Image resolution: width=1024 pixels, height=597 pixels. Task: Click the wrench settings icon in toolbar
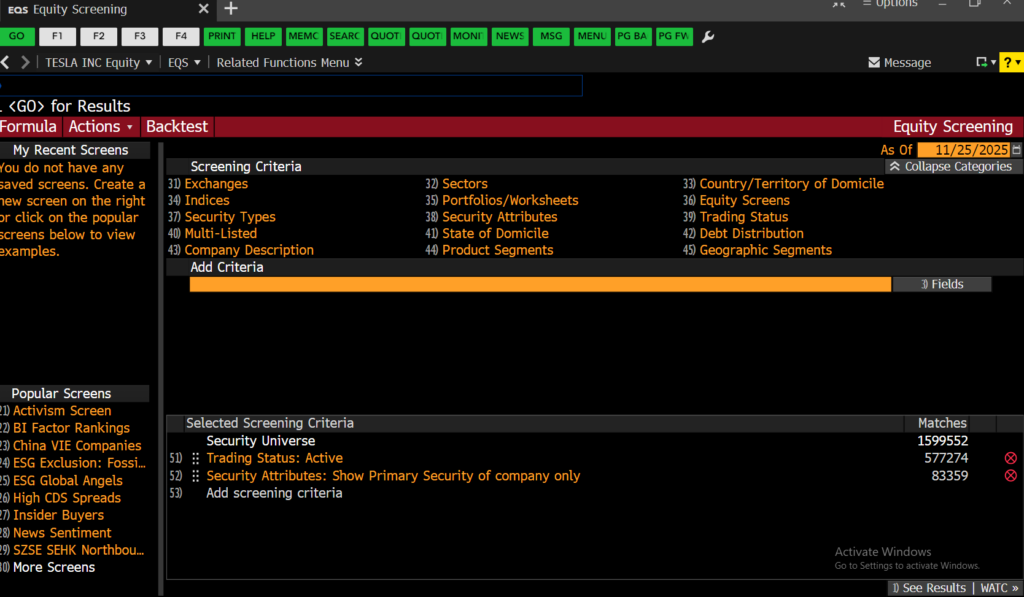(x=709, y=37)
